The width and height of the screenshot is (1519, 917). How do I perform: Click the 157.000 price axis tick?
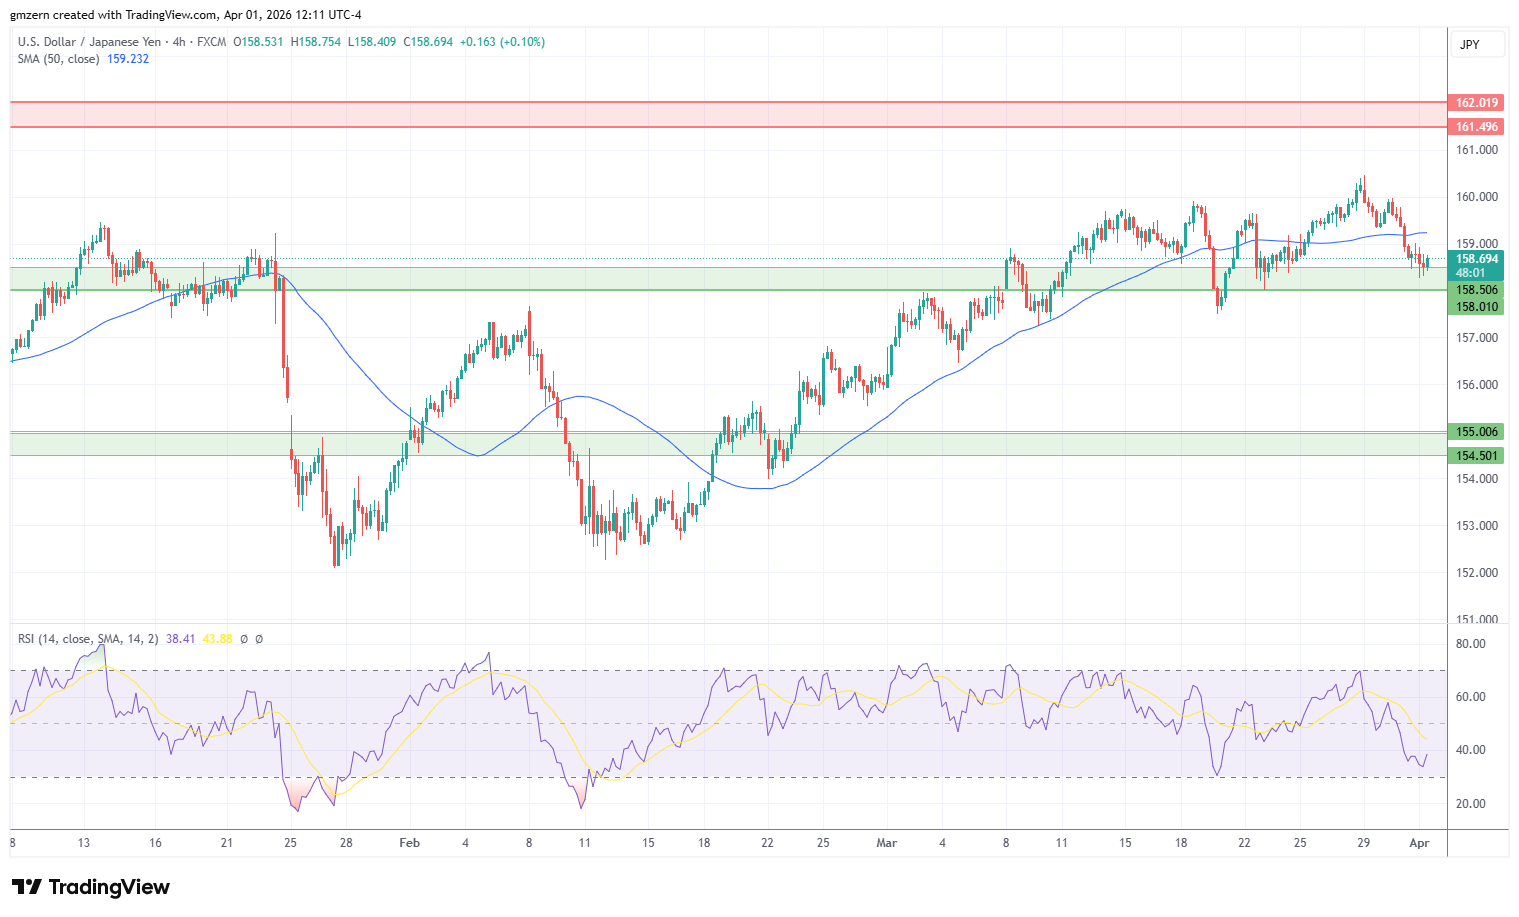coord(1477,338)
